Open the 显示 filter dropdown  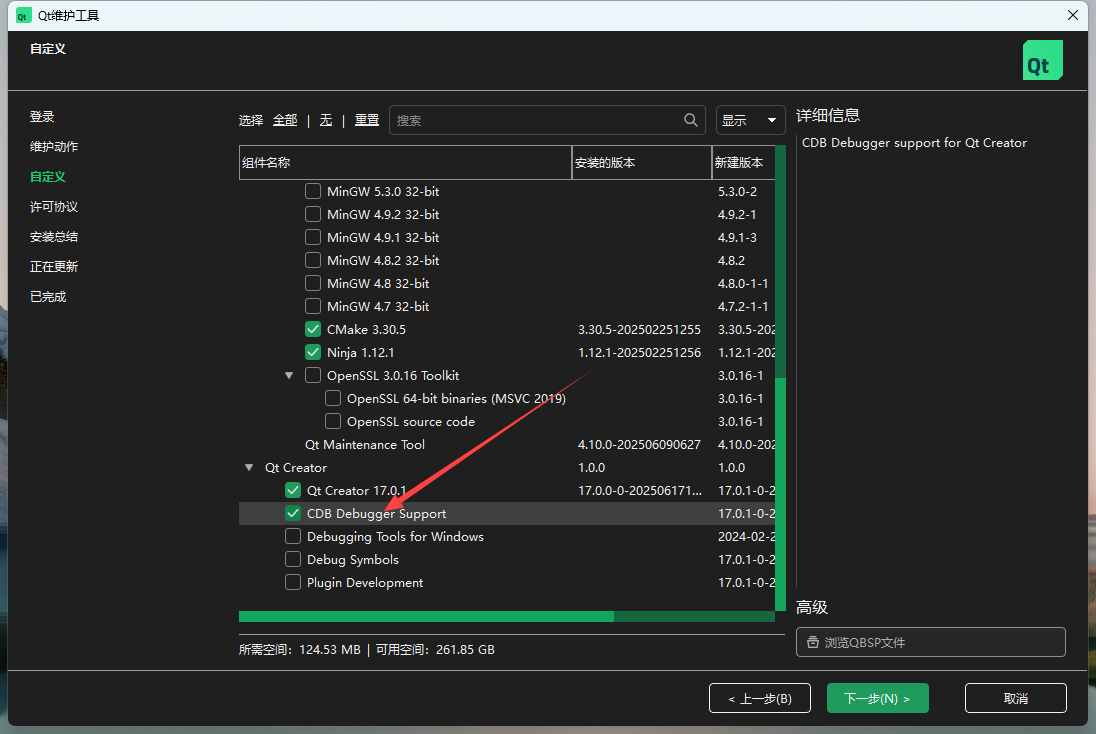(750, 120)
